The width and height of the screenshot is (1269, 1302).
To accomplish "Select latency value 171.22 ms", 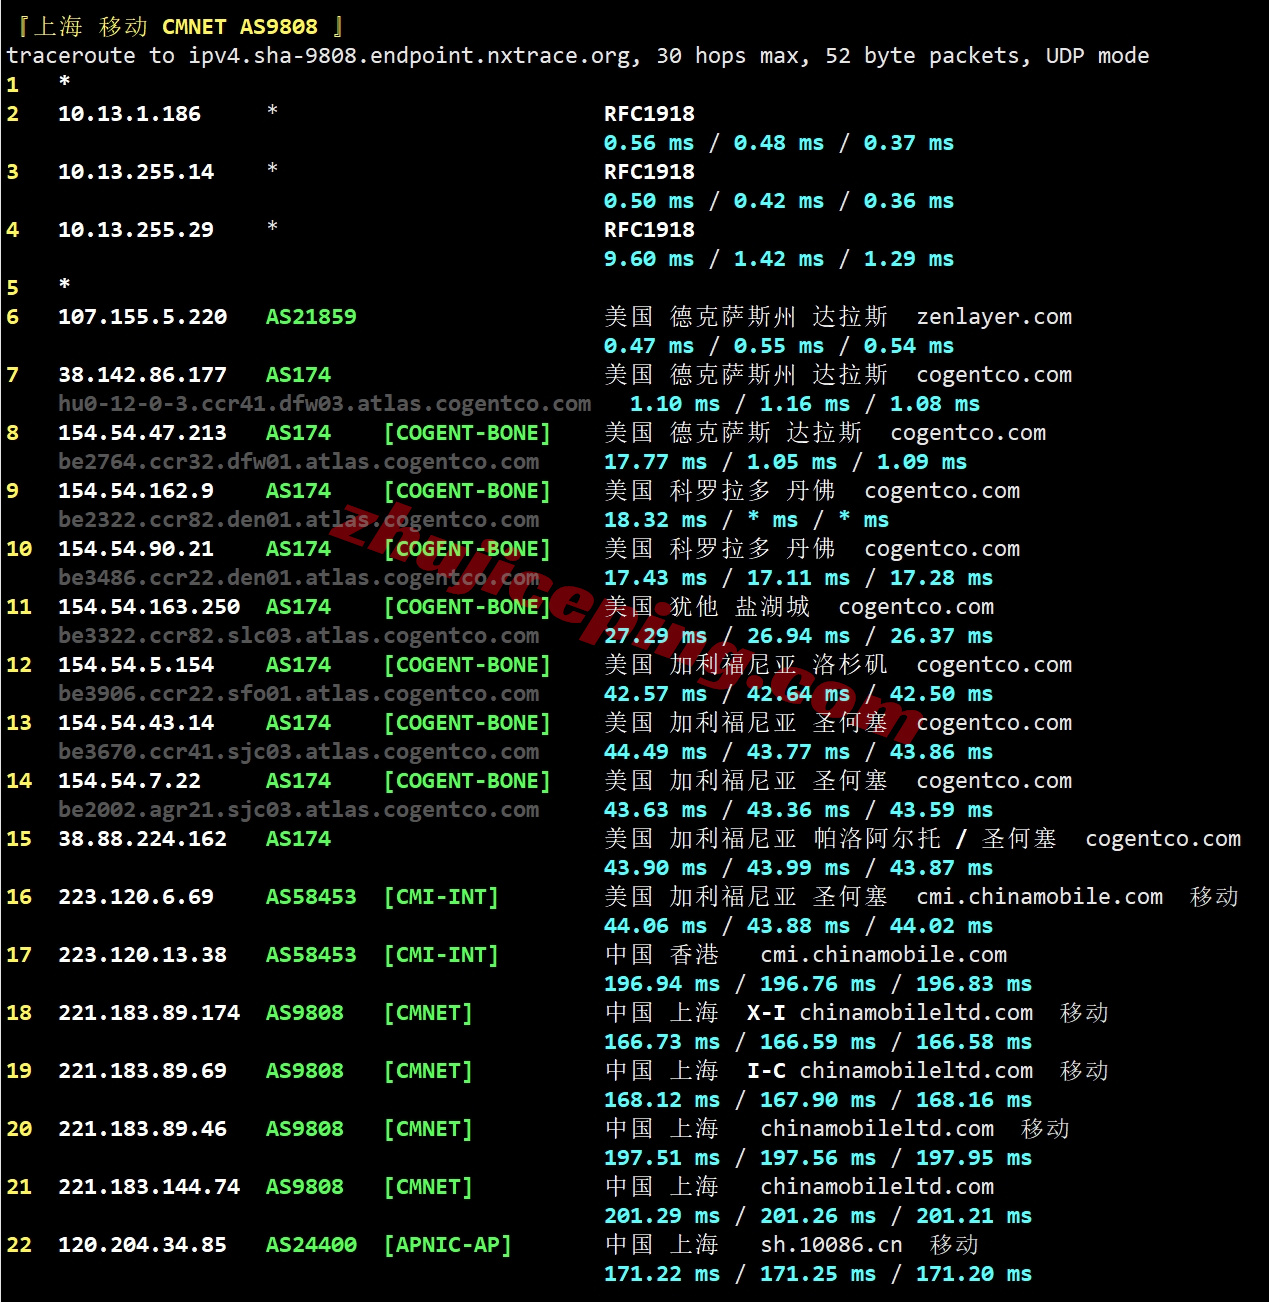I will point(662,1274).
